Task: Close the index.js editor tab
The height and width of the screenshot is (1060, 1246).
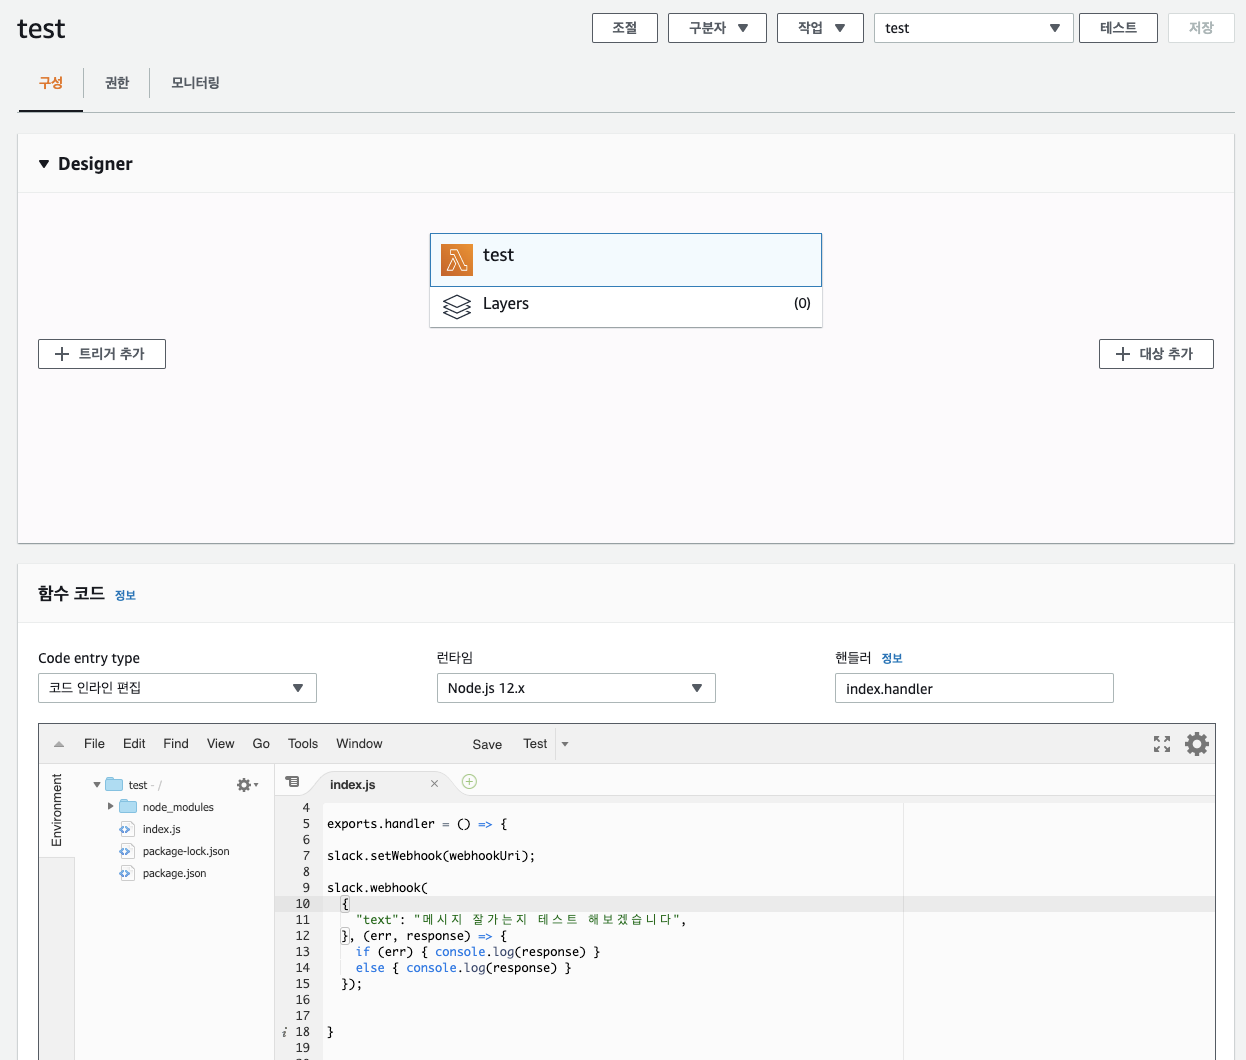Action: (x=434, y=784)
